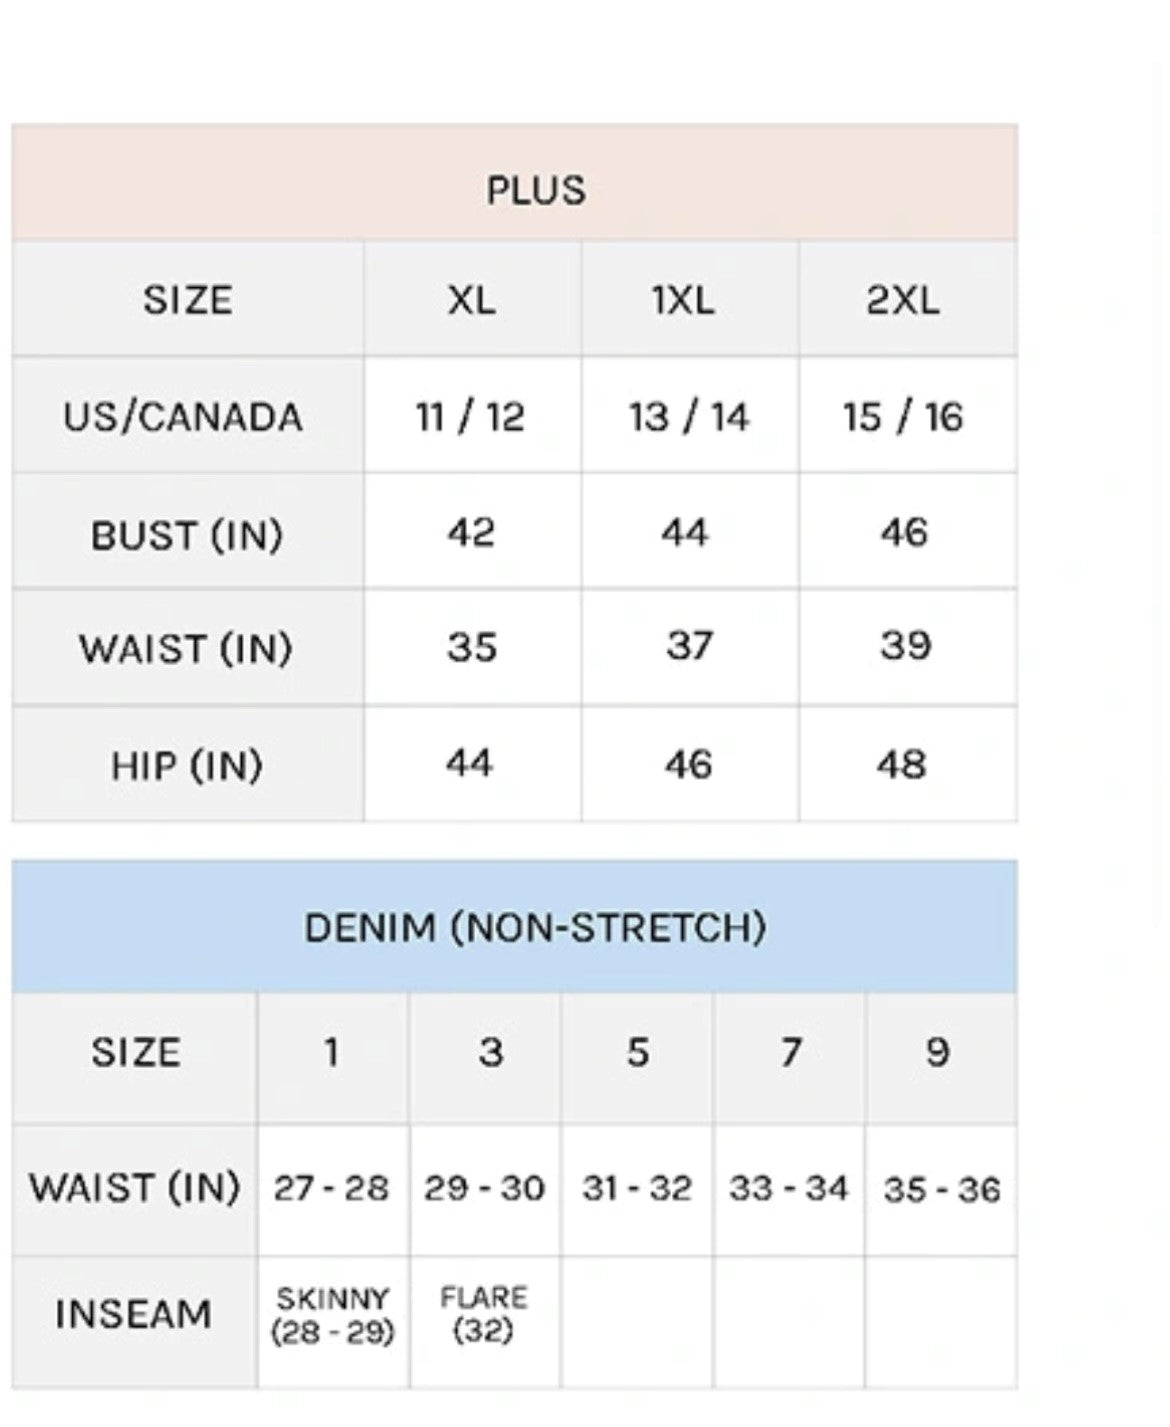Click the 27 - 28 denim waist cell
This screenshot has height=1427, width=1170.
[x=331, y=1188]
